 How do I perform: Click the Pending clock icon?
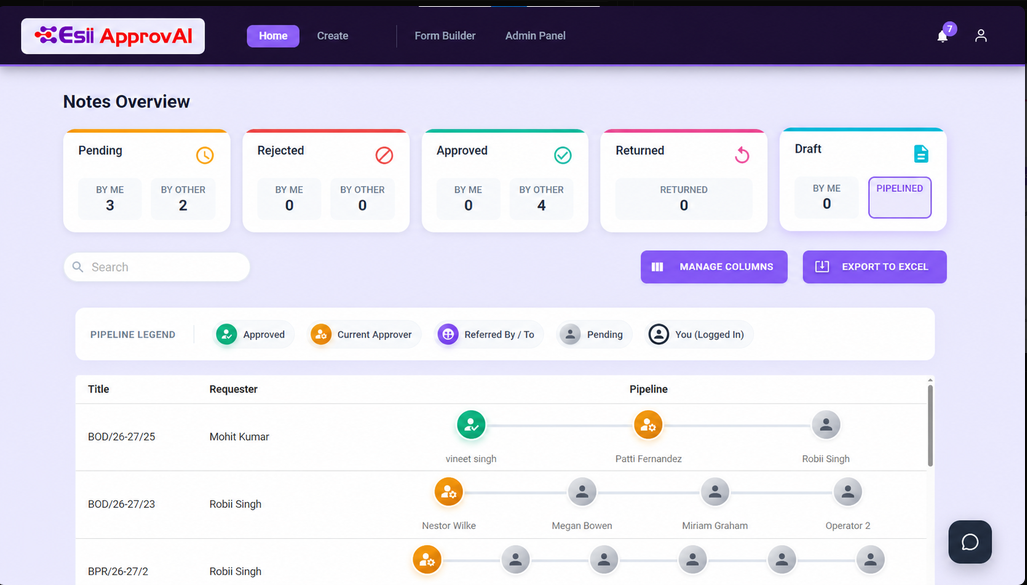click(205, 155)
